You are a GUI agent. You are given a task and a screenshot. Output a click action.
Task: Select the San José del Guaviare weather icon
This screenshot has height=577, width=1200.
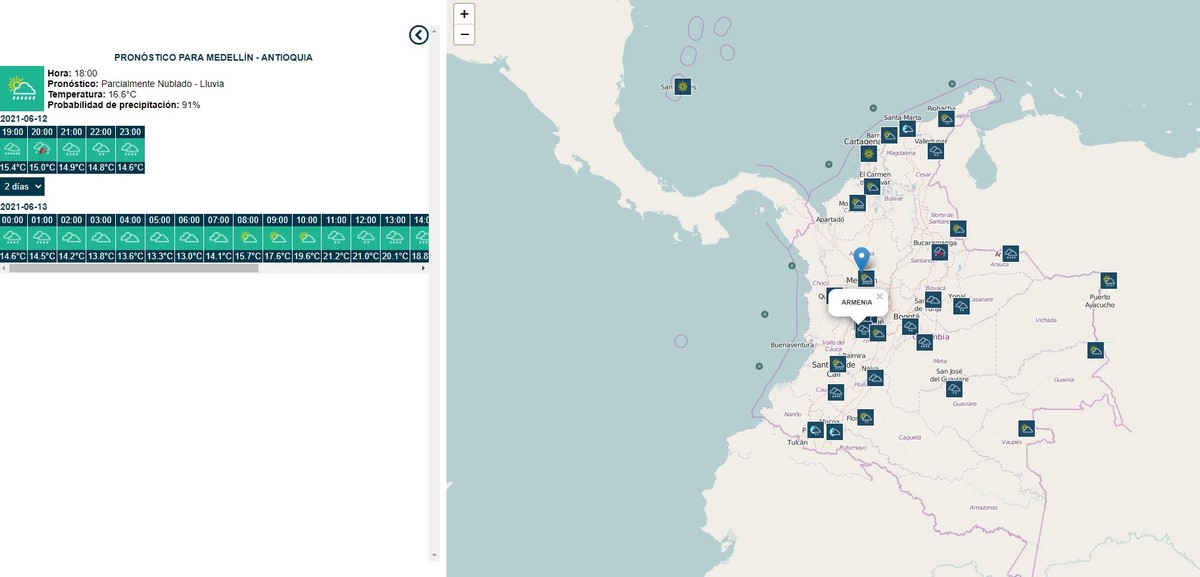[955, 389]
